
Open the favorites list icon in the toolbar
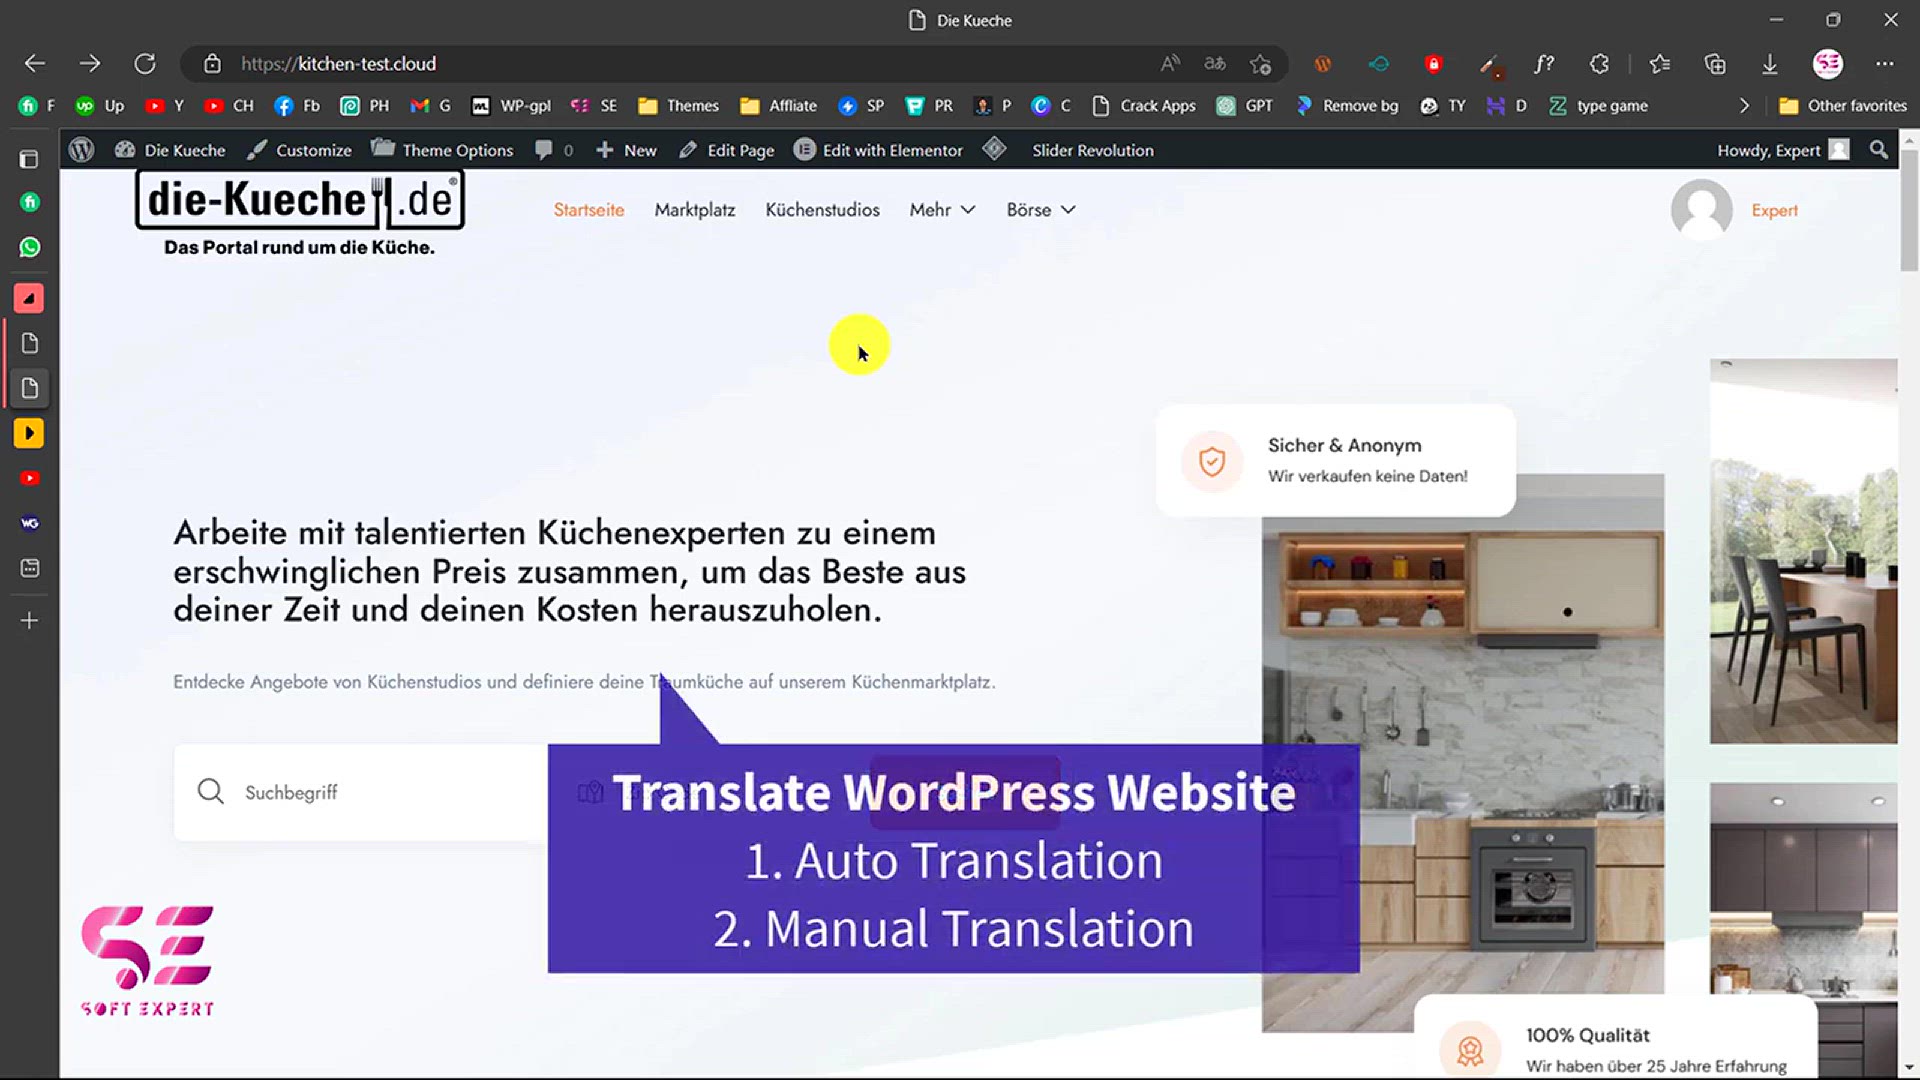pyautogui.click(x=1660, y=64)
